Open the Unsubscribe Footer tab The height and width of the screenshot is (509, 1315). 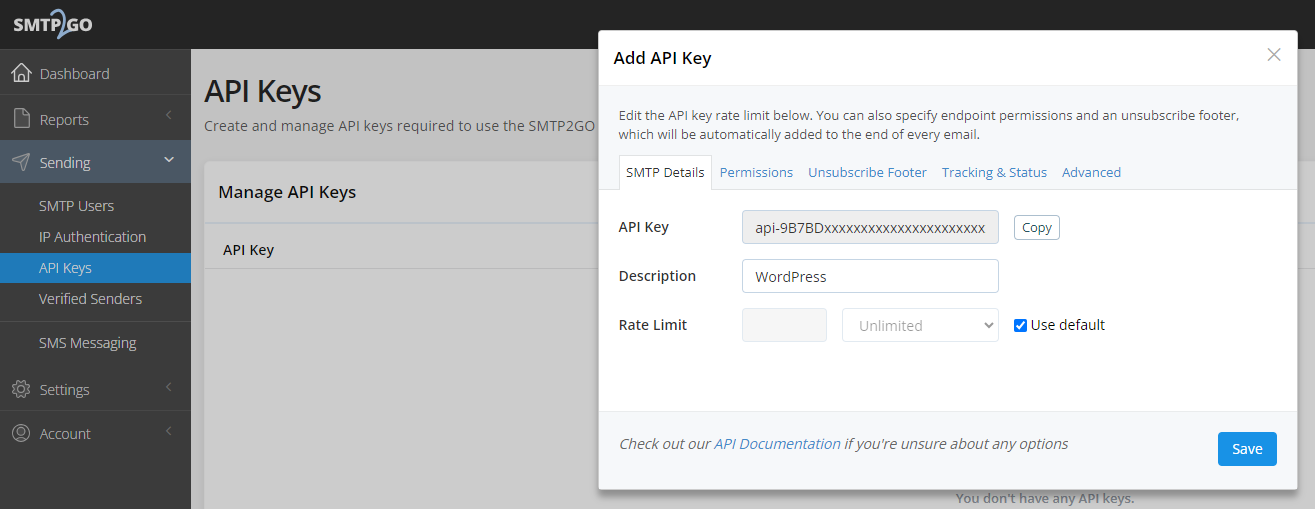coord(867,172)
